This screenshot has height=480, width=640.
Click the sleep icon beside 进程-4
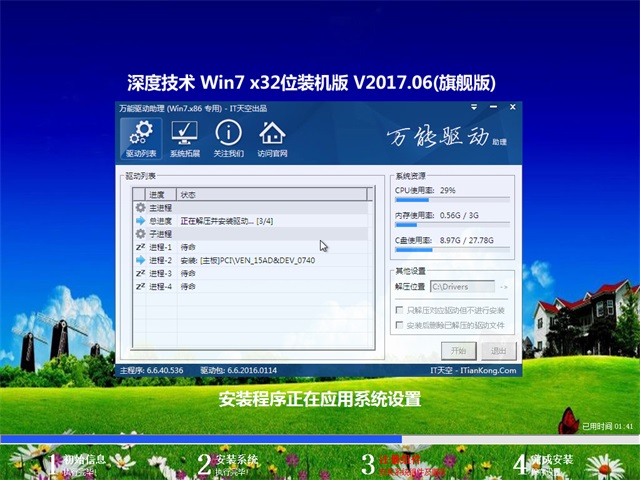(x=140, y=286)
